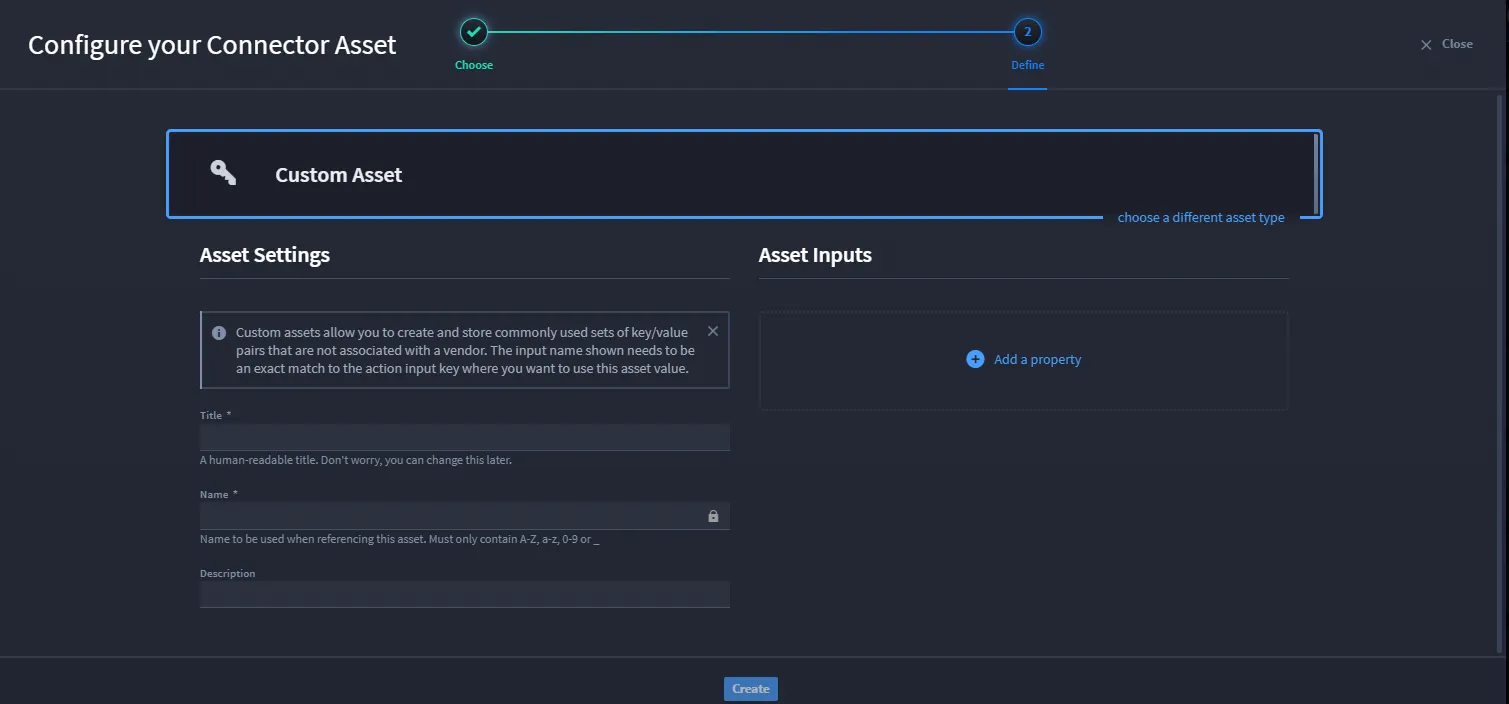Click 'choose a different asset type' link
The width and height of the screenshot is (1509, 704).
tap(1201, 217)
